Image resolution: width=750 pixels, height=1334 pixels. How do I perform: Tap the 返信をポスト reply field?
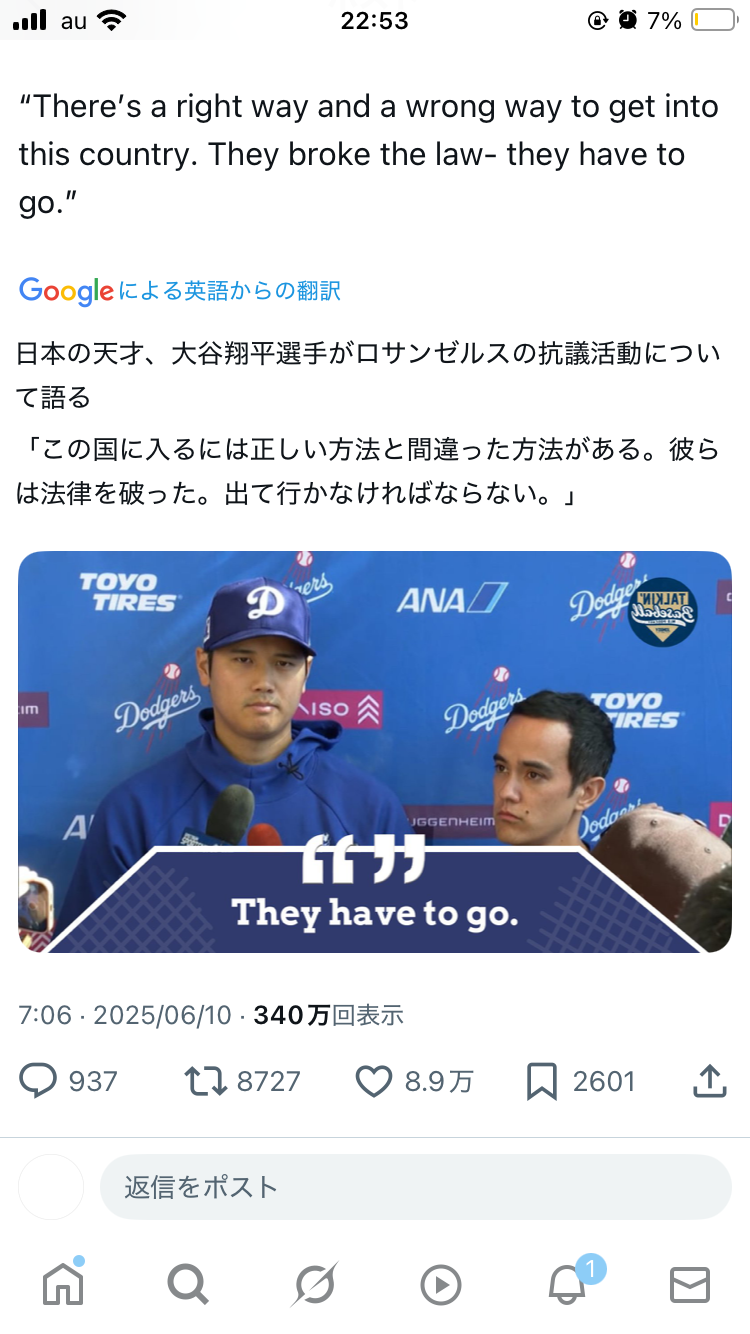415,1187
